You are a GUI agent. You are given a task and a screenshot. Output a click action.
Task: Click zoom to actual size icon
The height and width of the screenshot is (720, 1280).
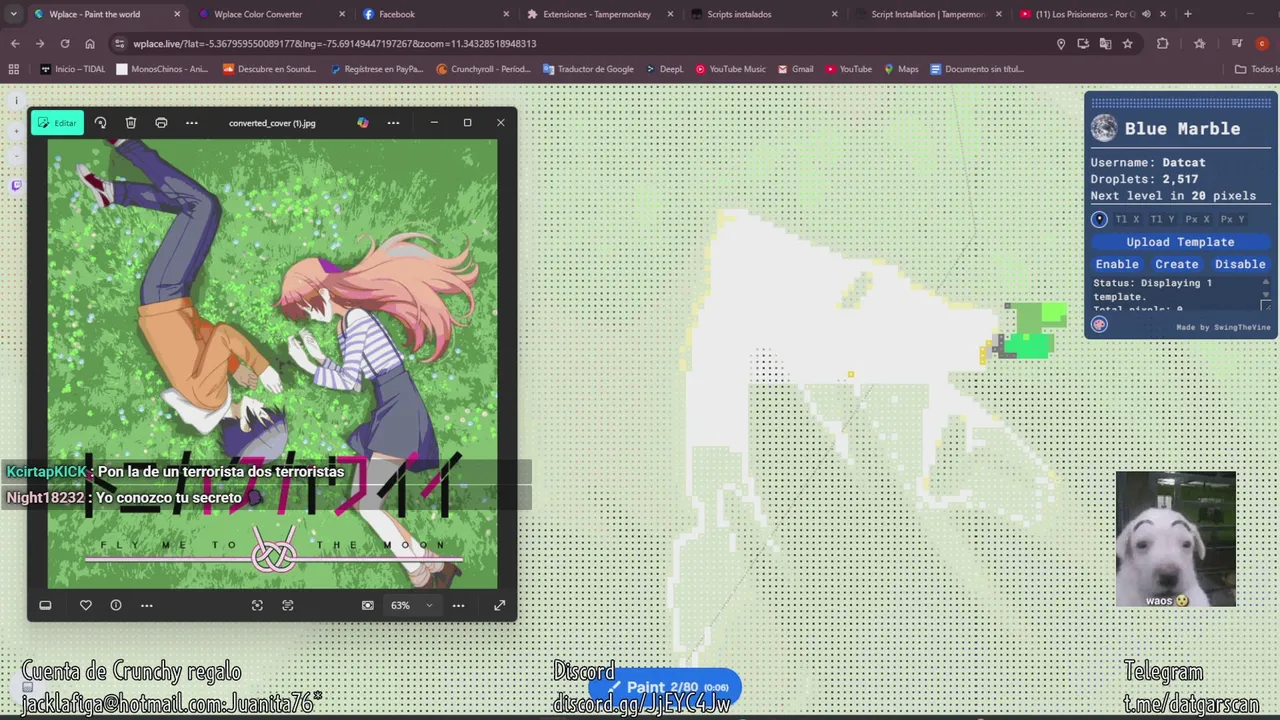pyautogui.click(x=368, y=605)
